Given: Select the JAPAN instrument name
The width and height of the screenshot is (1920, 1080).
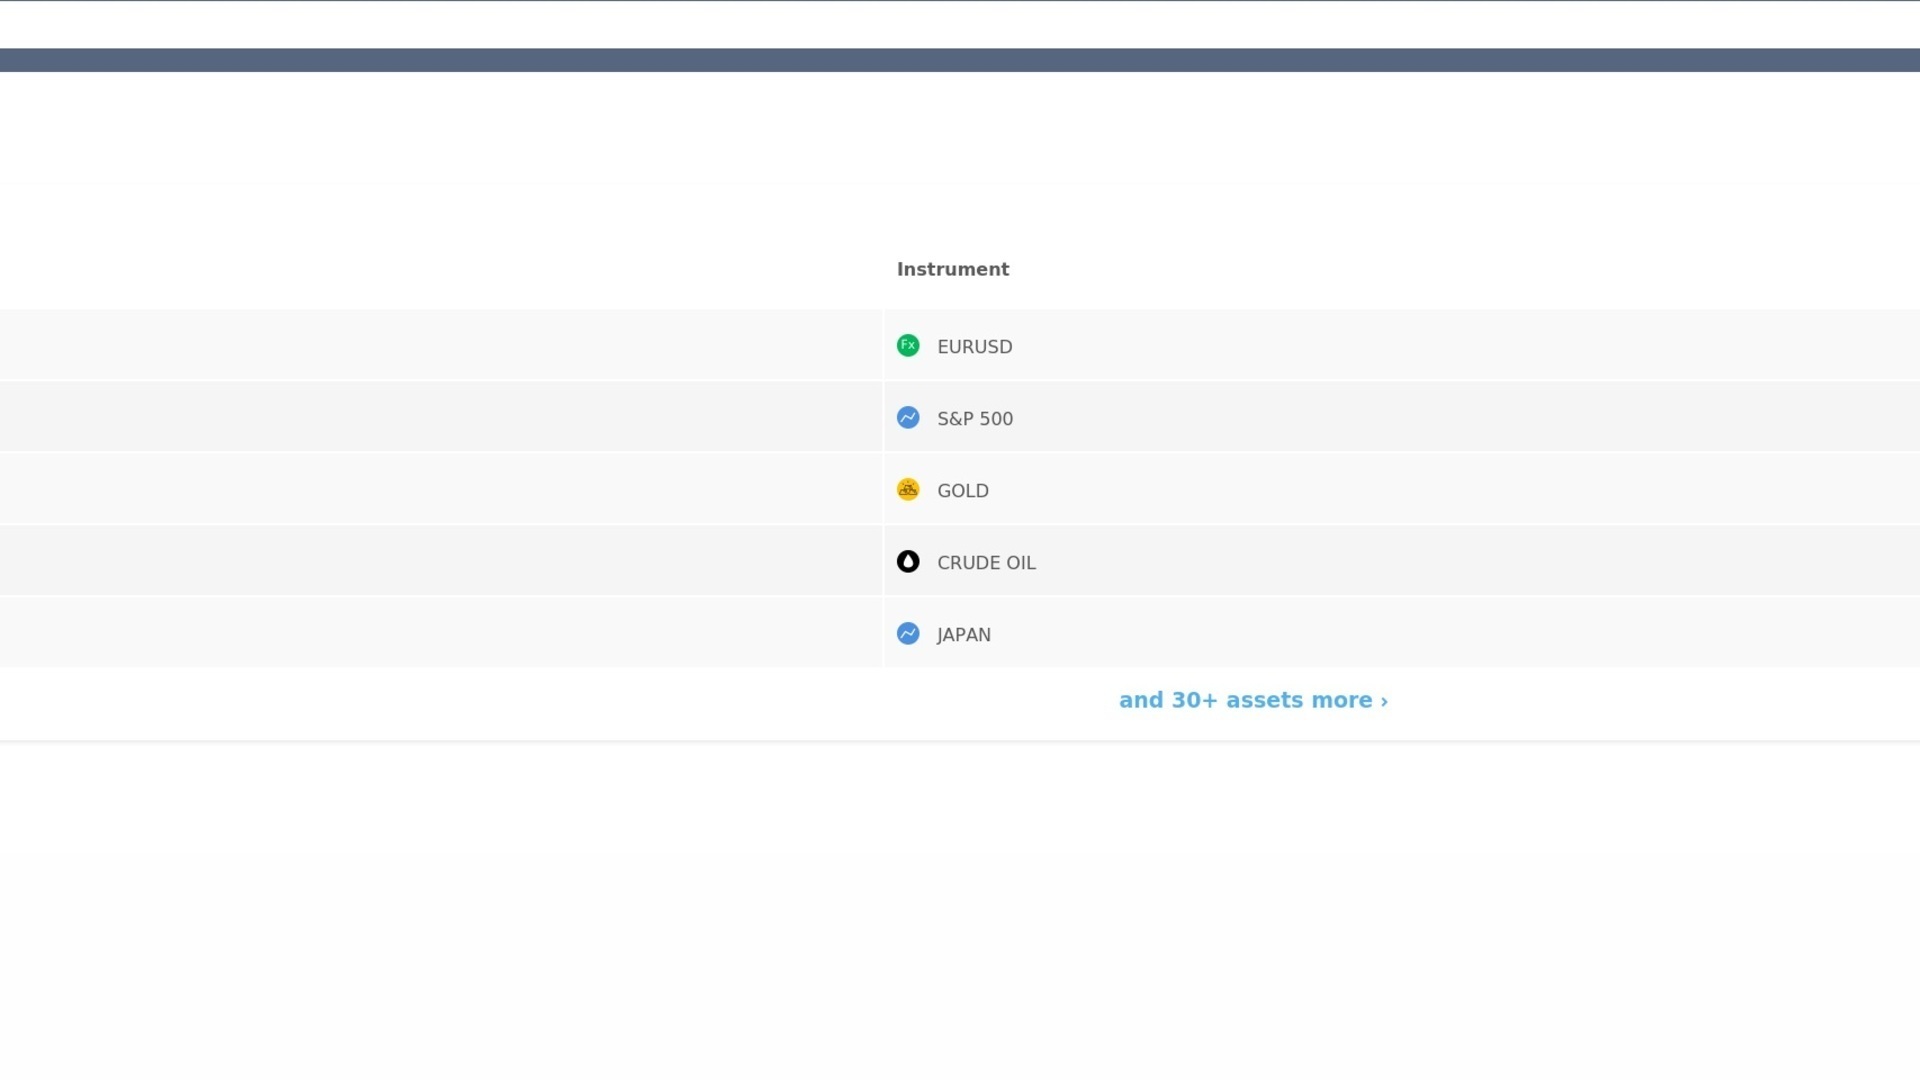Looking at the screenshot, I should point(964,635).
